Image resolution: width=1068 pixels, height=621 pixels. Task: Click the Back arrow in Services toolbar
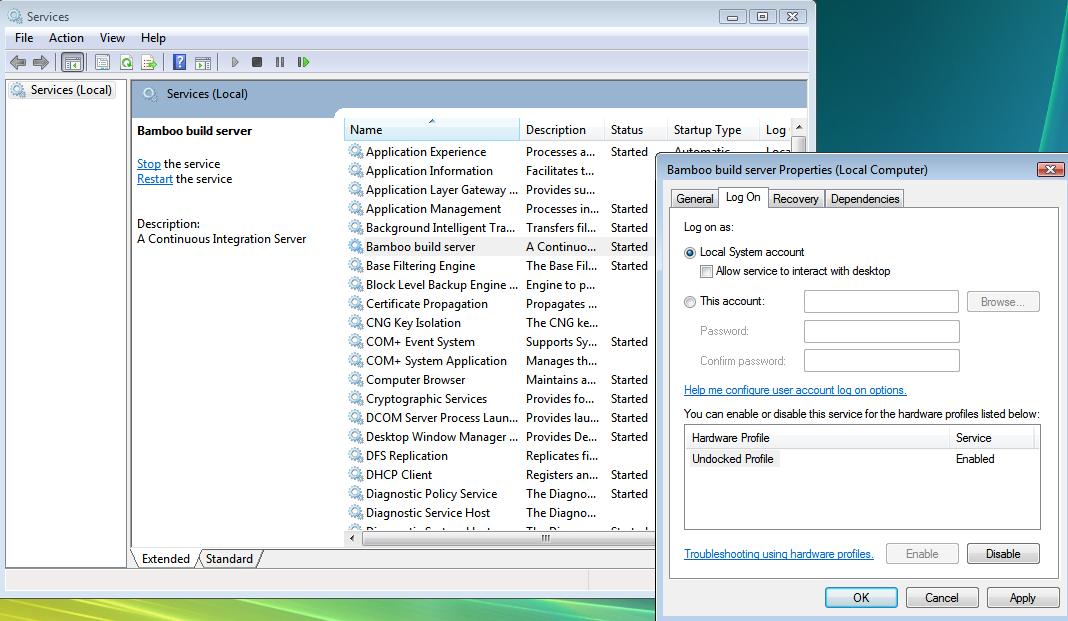coord(18,63)
